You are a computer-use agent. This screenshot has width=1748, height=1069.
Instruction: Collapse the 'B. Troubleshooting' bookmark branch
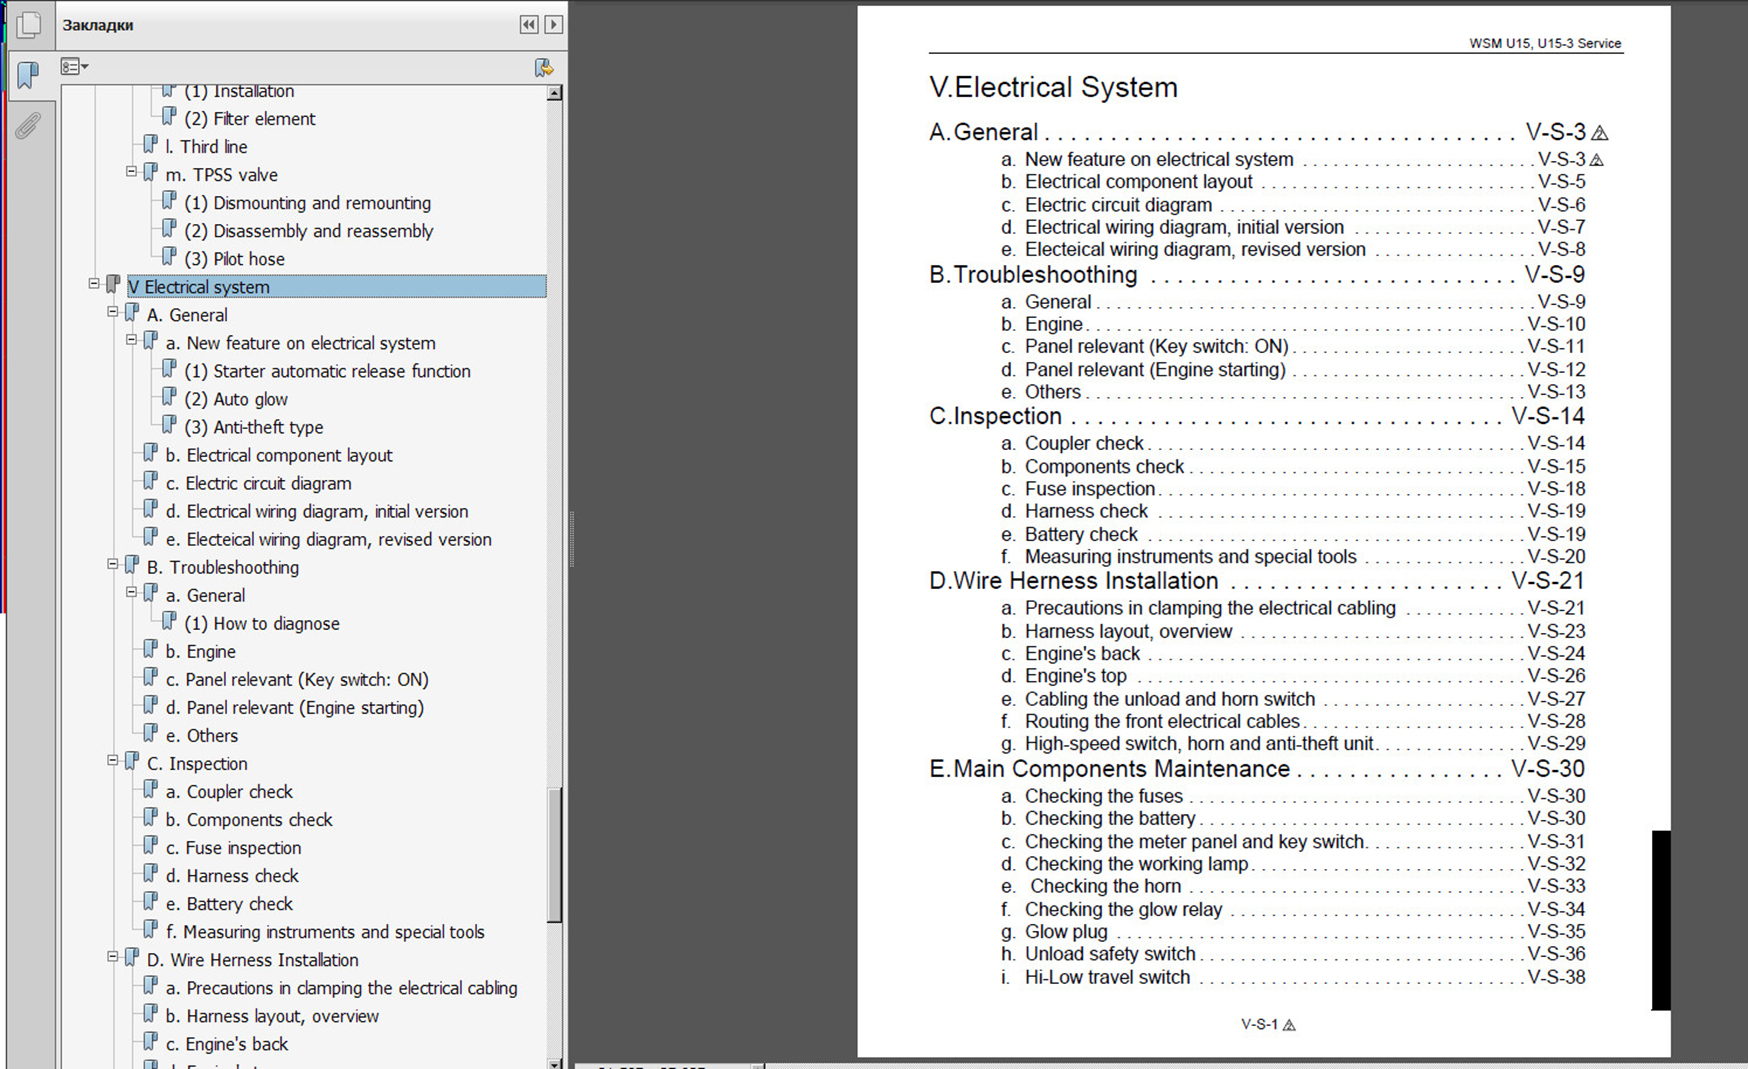113,564
